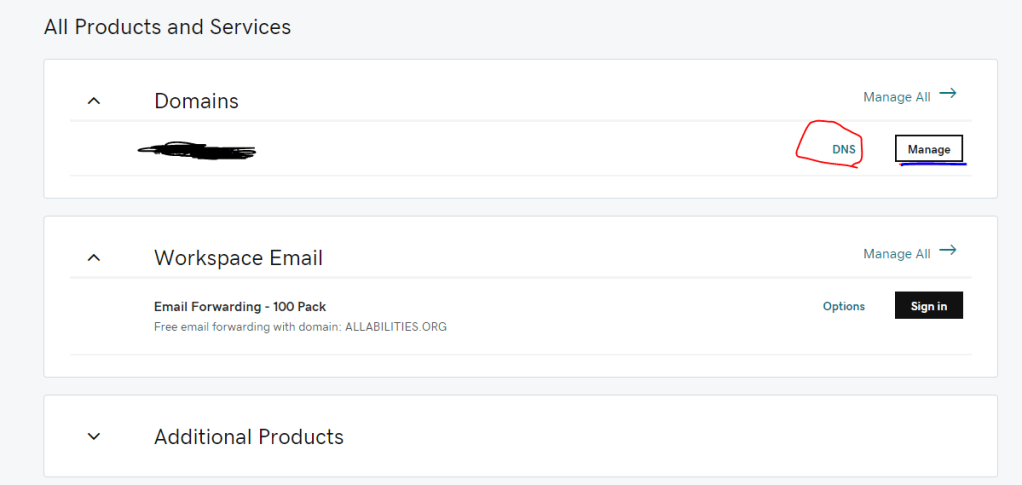Click the Workspace Email section heading
Viewport: 1022px width, 485px height.
[x=238, y=258]
